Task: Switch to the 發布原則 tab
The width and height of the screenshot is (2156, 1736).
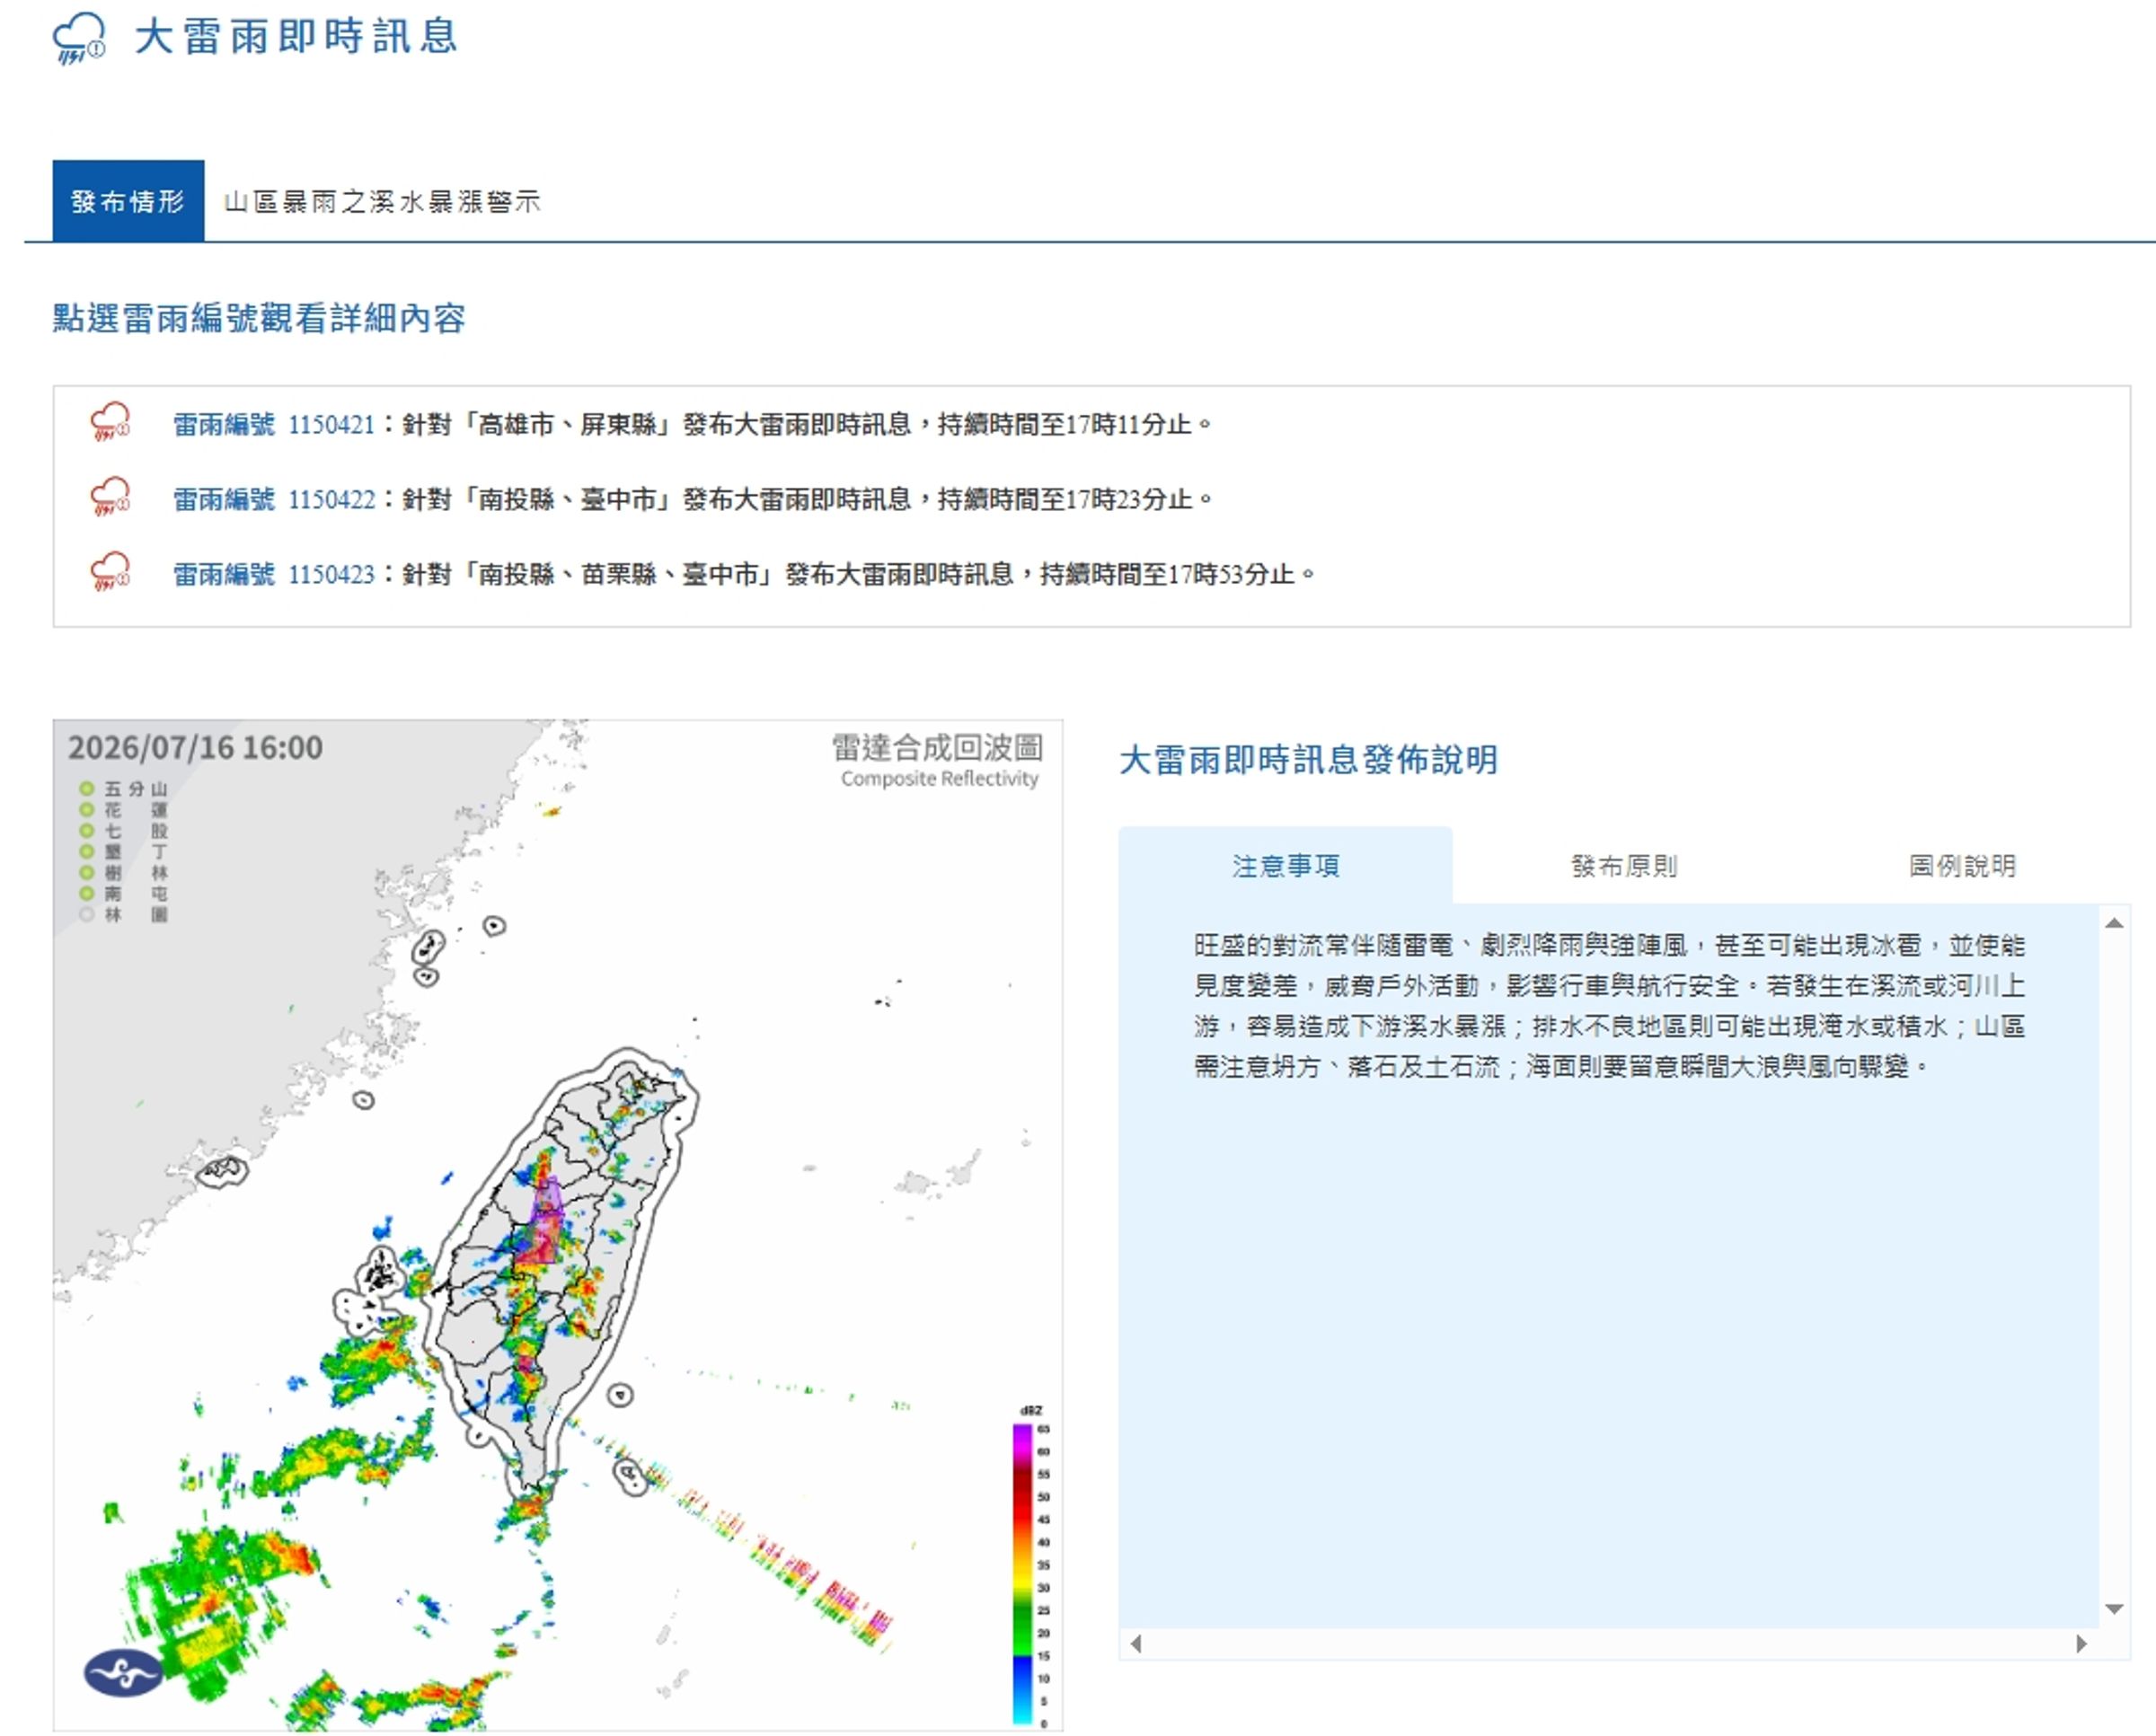Action: [1624, 866]
